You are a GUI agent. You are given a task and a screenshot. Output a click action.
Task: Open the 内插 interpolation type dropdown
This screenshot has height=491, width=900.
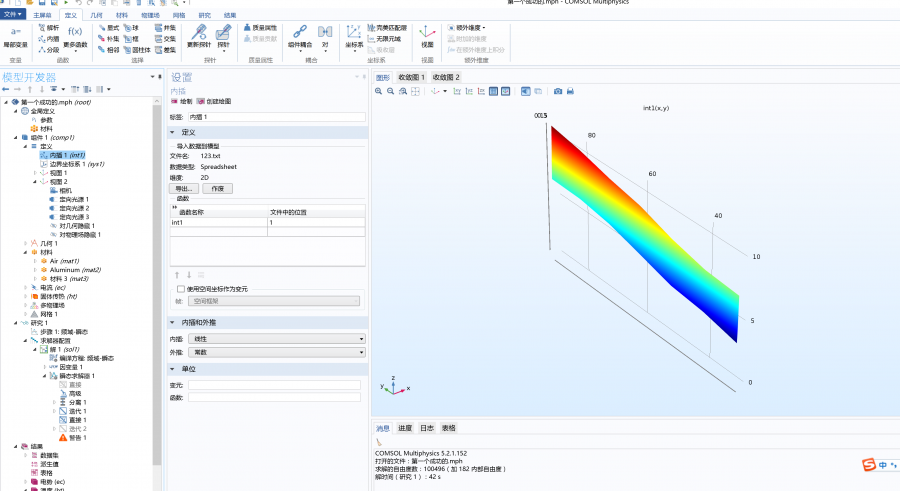[277, 339]
